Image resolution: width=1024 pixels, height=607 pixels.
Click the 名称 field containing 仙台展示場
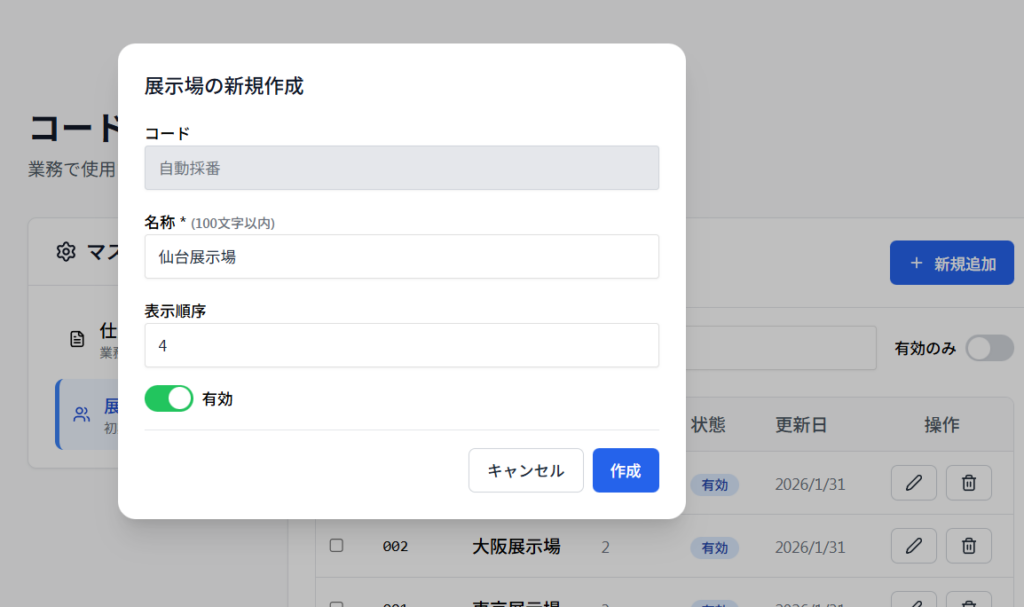(401, 257)
